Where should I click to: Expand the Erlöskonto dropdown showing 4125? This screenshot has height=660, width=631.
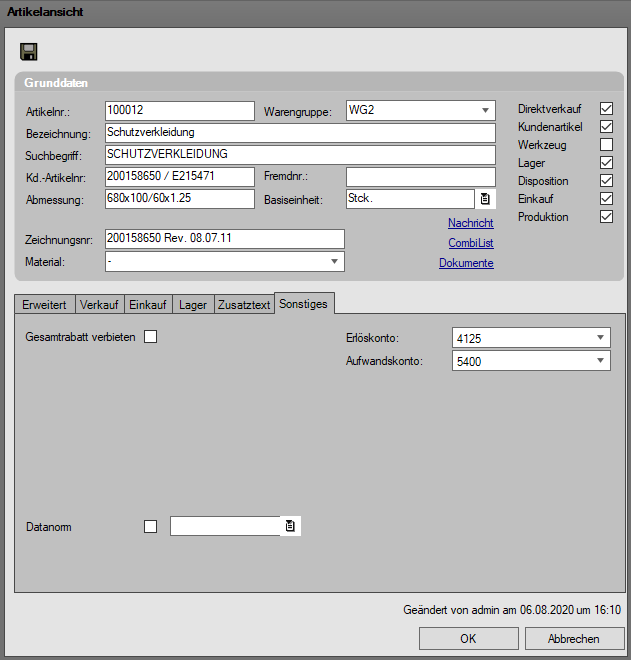coord(600,338)
